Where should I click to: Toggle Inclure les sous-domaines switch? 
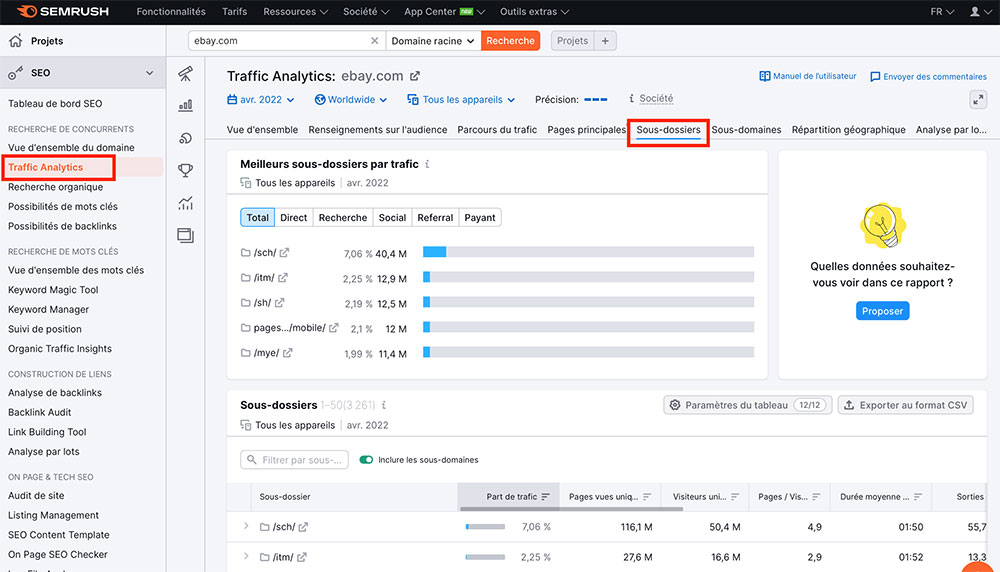[366, 460]
